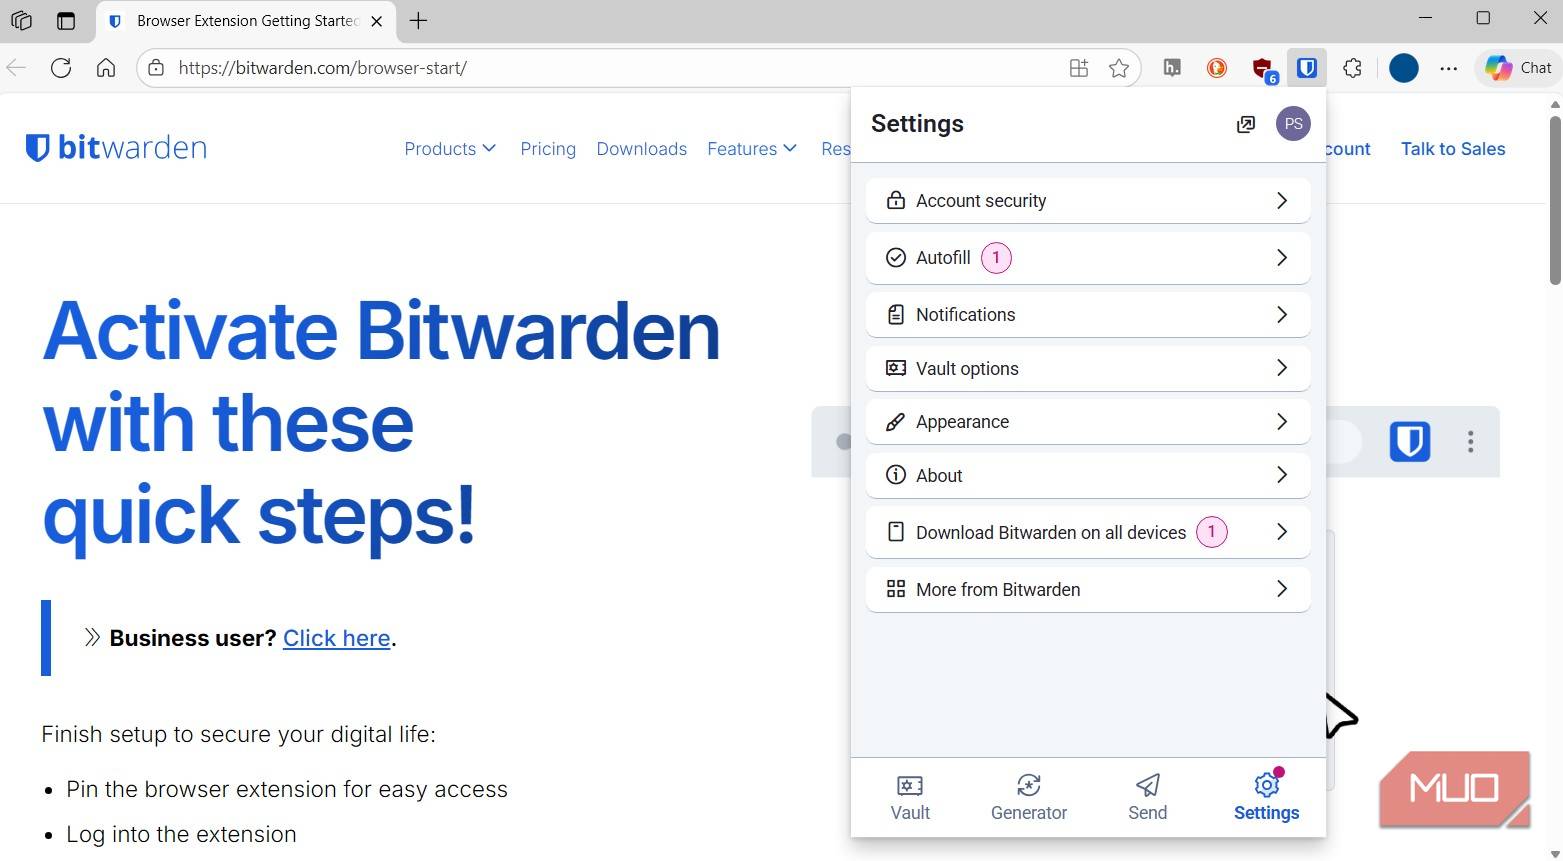Image resolution: width=1563 pixels, height=861 pixels.
Task: Open the Settings and more ellipsis menu
Action: pos(1449,68)
